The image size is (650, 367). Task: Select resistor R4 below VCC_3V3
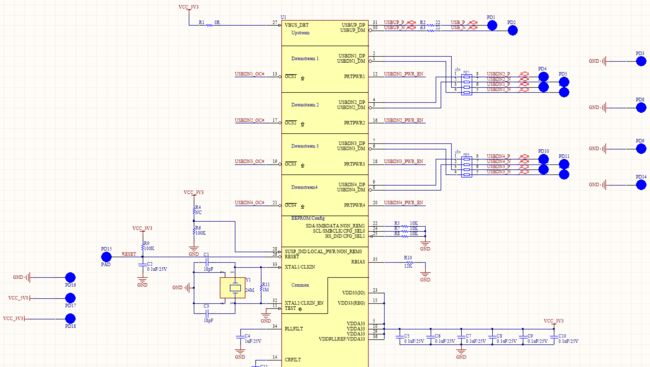pos(194,211)
